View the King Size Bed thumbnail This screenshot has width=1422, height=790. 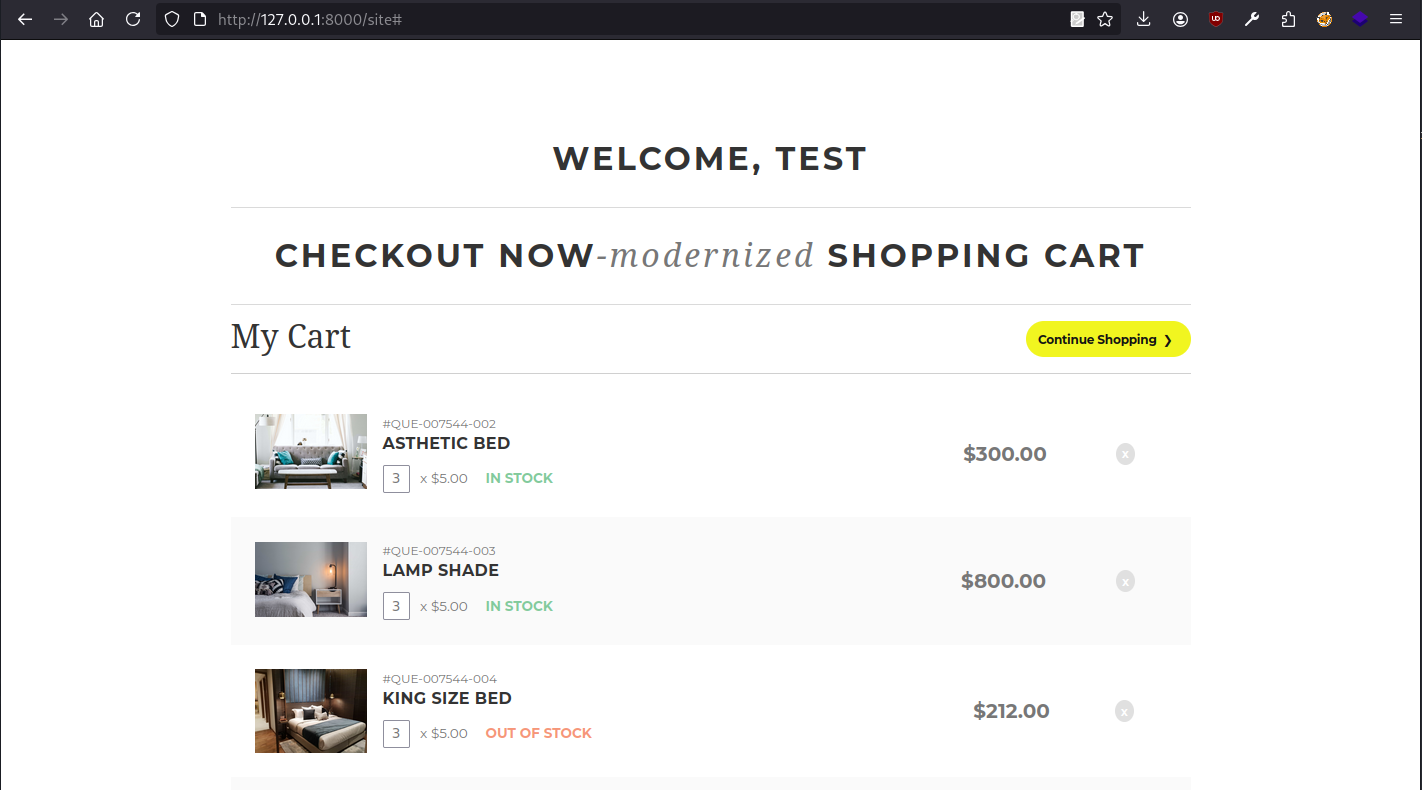[310, 710]
